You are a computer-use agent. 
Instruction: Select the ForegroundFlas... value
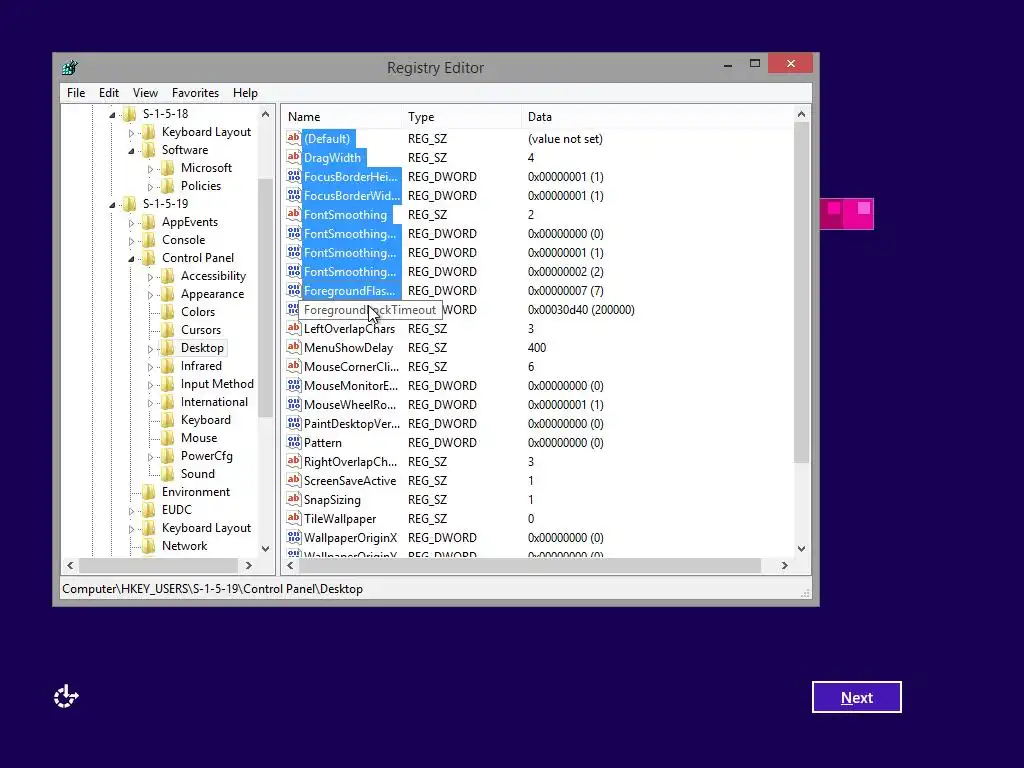tap(349, 291)
